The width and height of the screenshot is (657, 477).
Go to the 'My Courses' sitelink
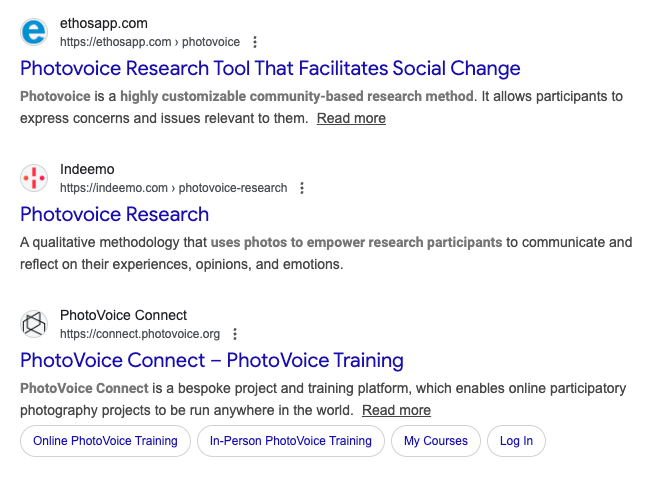tap(435, 441)
